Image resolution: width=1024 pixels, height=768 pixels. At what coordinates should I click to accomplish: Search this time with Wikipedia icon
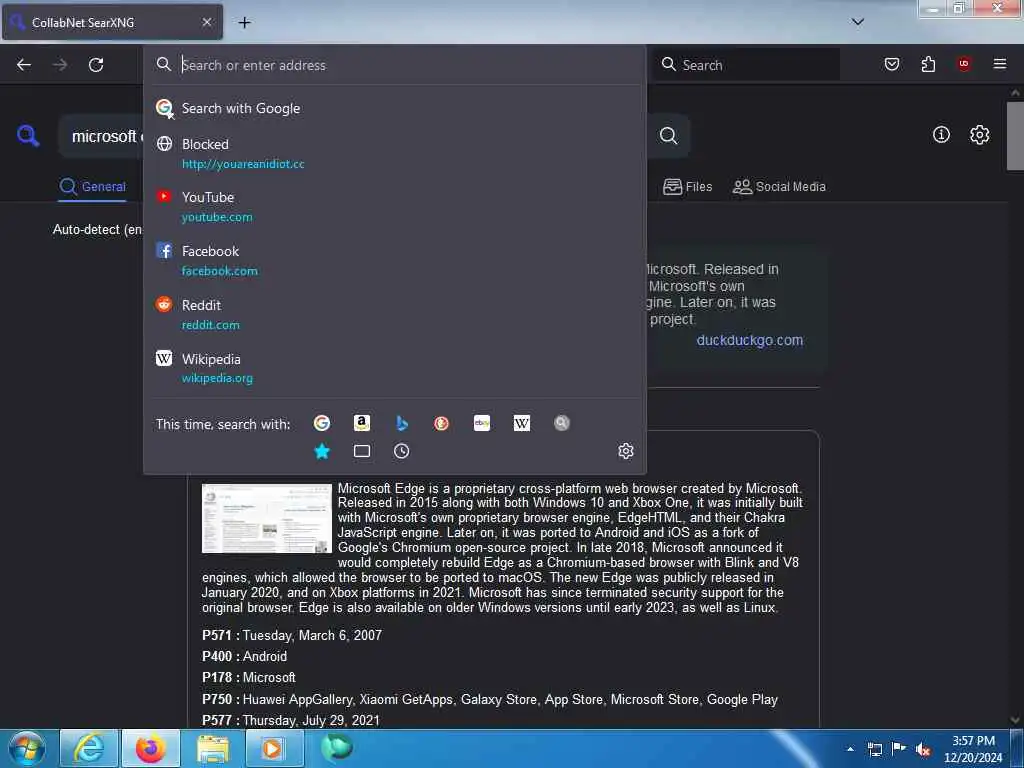click(522, 423)
